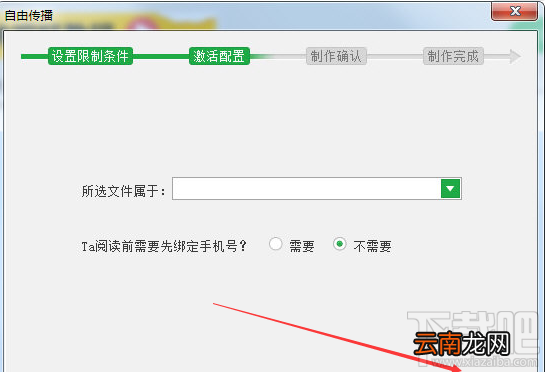Select the 不需要 radio button
Image resolution: width=547 pixels, height=372 pixels.
[x=339, y=244]
